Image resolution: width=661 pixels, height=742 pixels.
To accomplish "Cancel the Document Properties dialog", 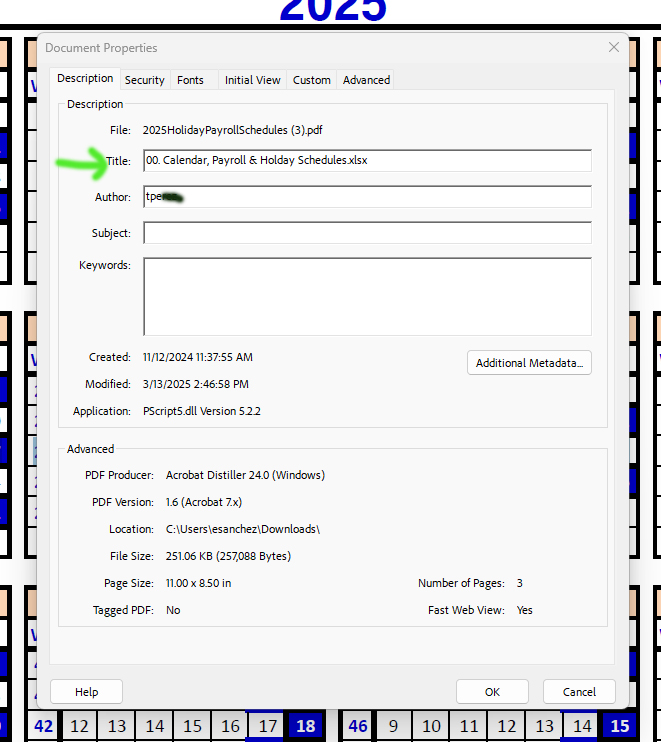I will (579, 692).
